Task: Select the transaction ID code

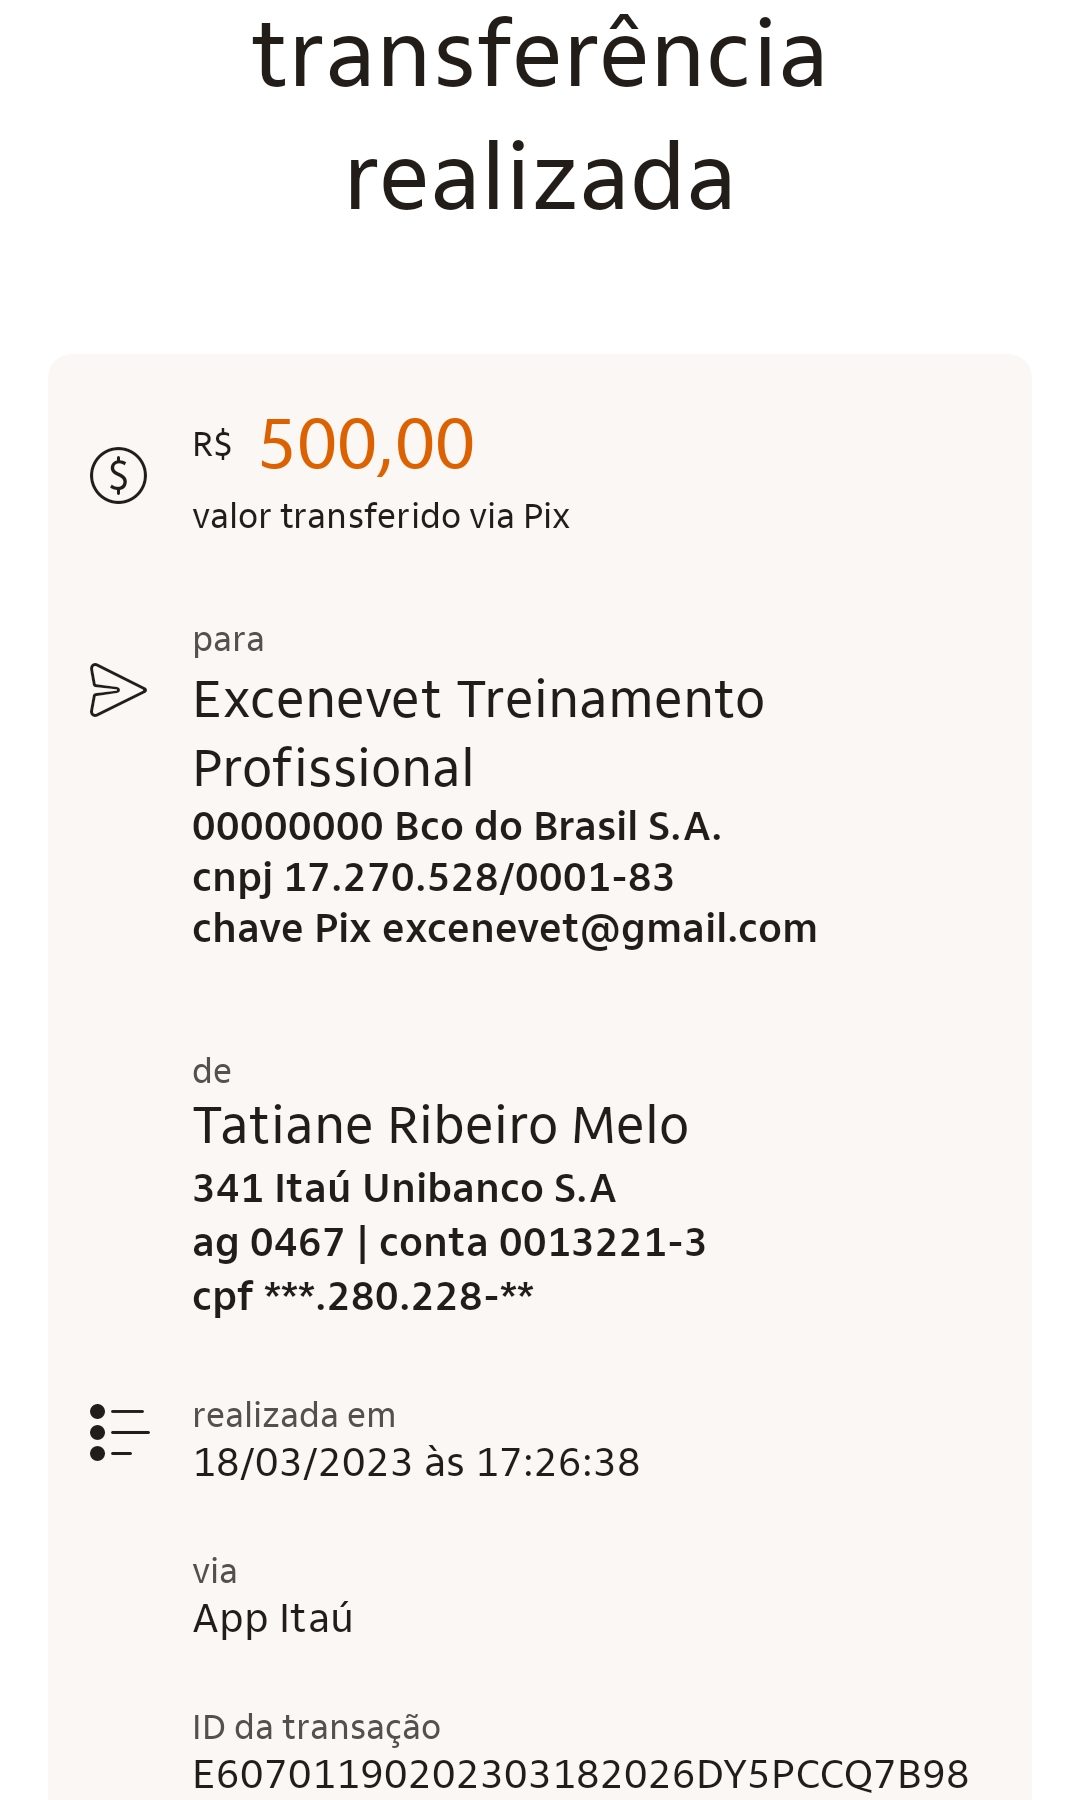Action: click(x=580, y=1774)
